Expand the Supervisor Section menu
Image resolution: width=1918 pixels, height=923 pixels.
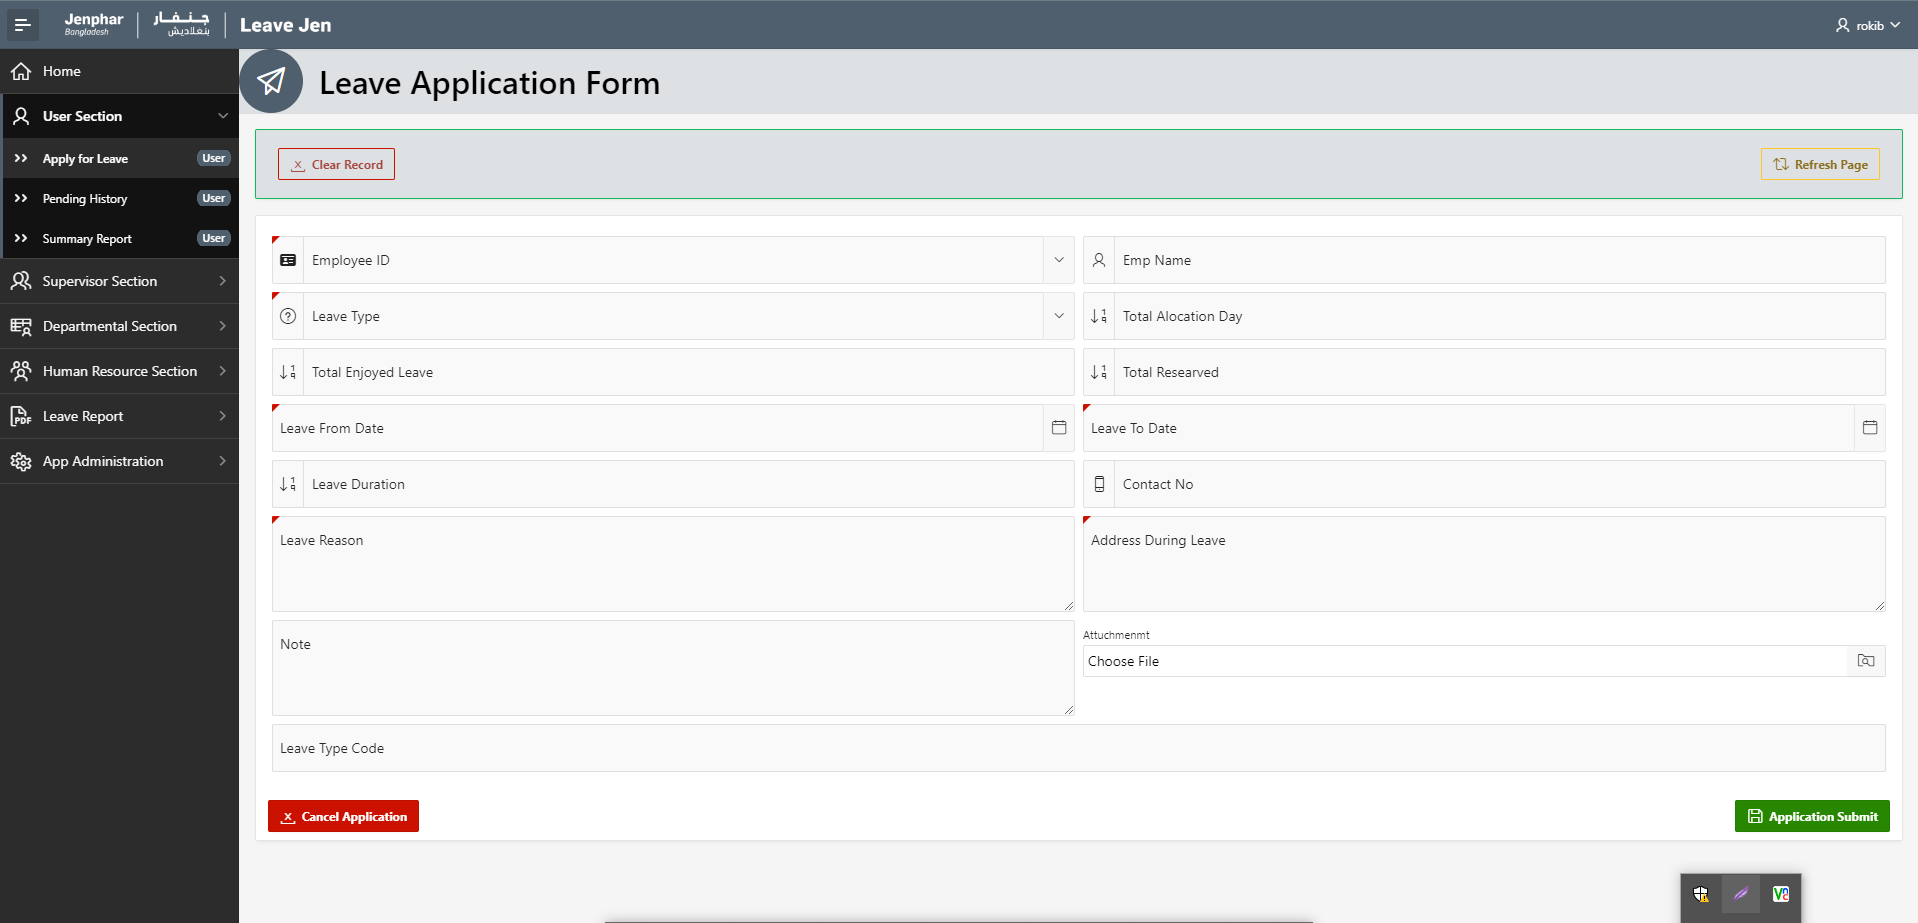pyautogui.click(x=119, y=281)
